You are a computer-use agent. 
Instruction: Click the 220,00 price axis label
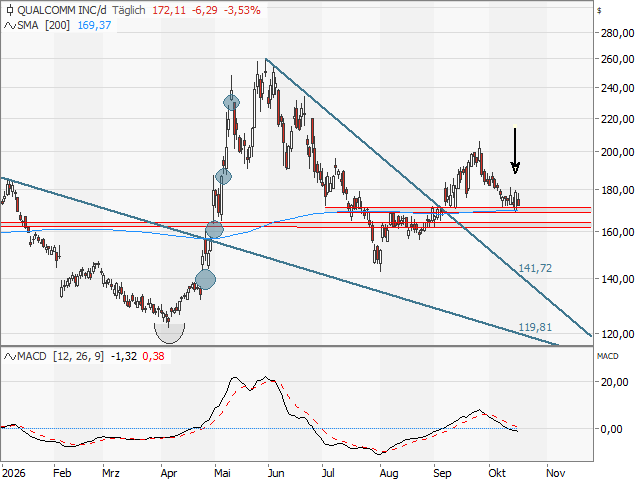pyautogui.click(x=618, y=119)
